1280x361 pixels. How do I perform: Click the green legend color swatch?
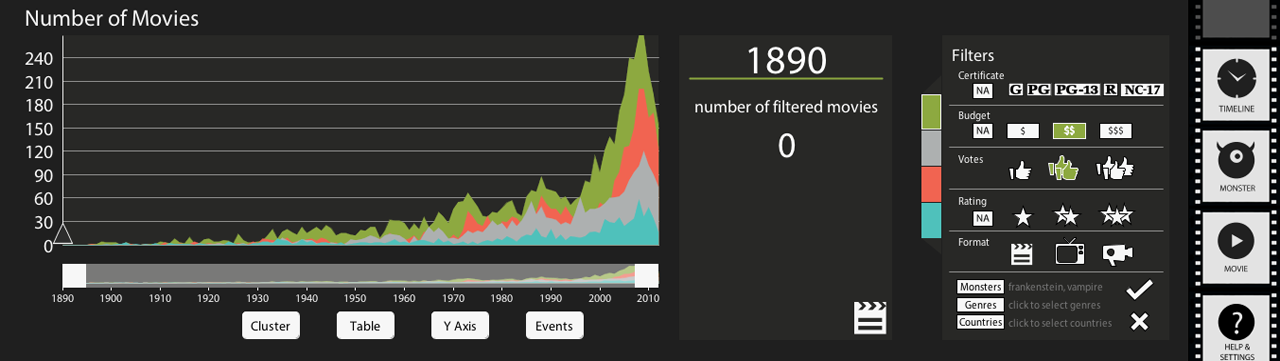[931, 113]
